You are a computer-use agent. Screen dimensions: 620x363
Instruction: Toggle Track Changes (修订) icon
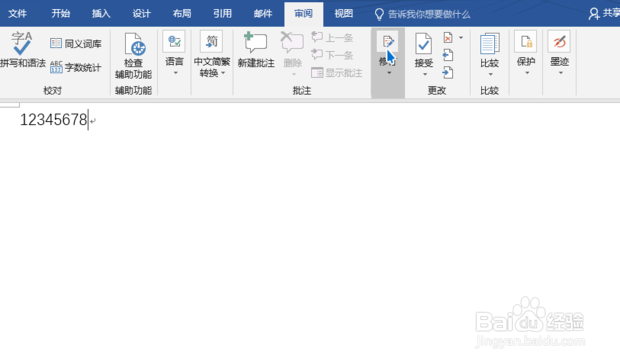point(388,41)
